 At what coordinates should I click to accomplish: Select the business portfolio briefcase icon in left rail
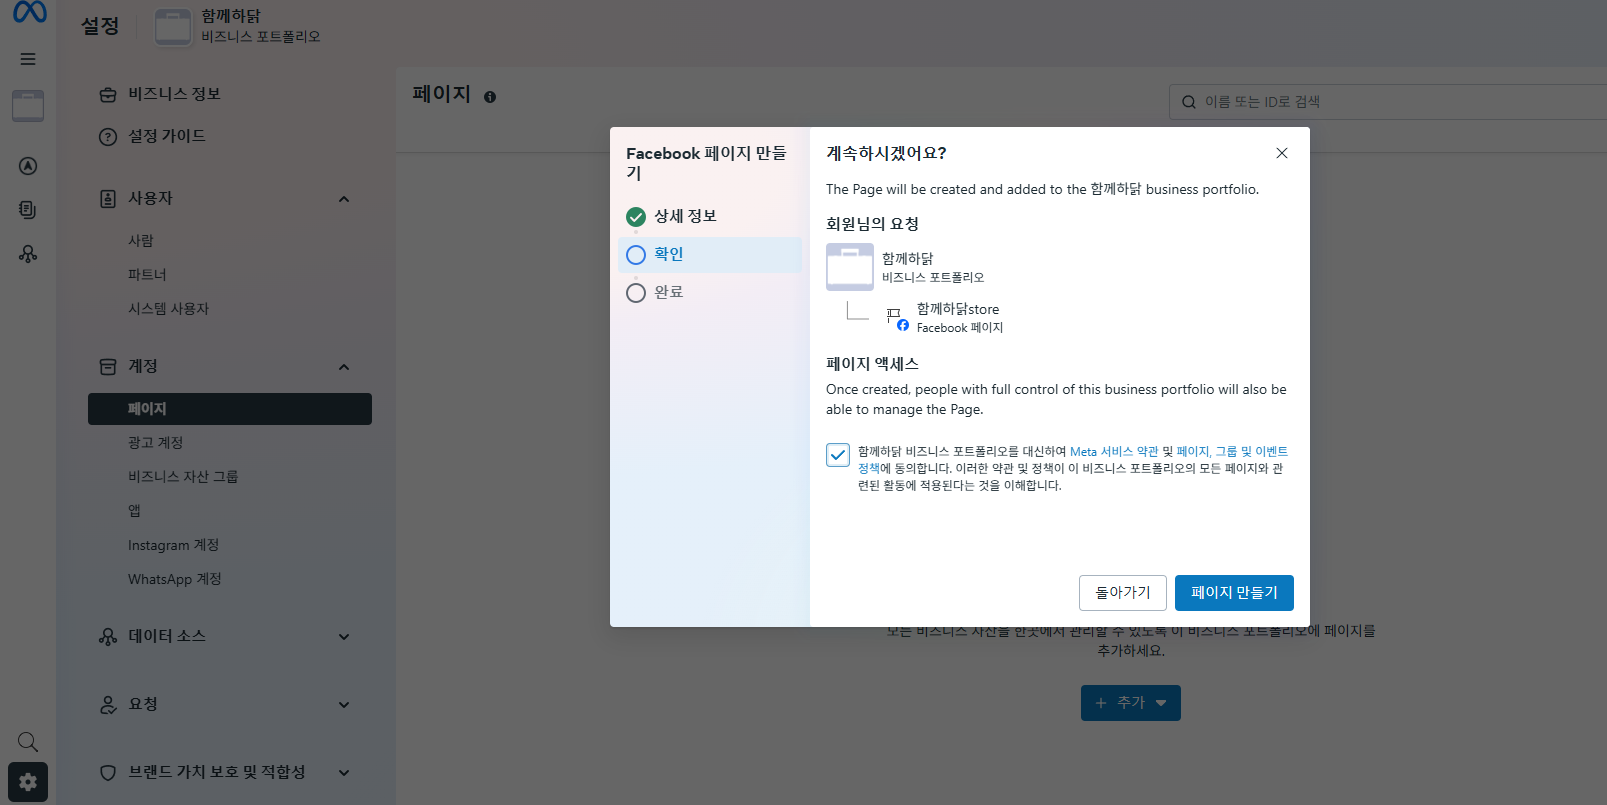pos(28,106)
